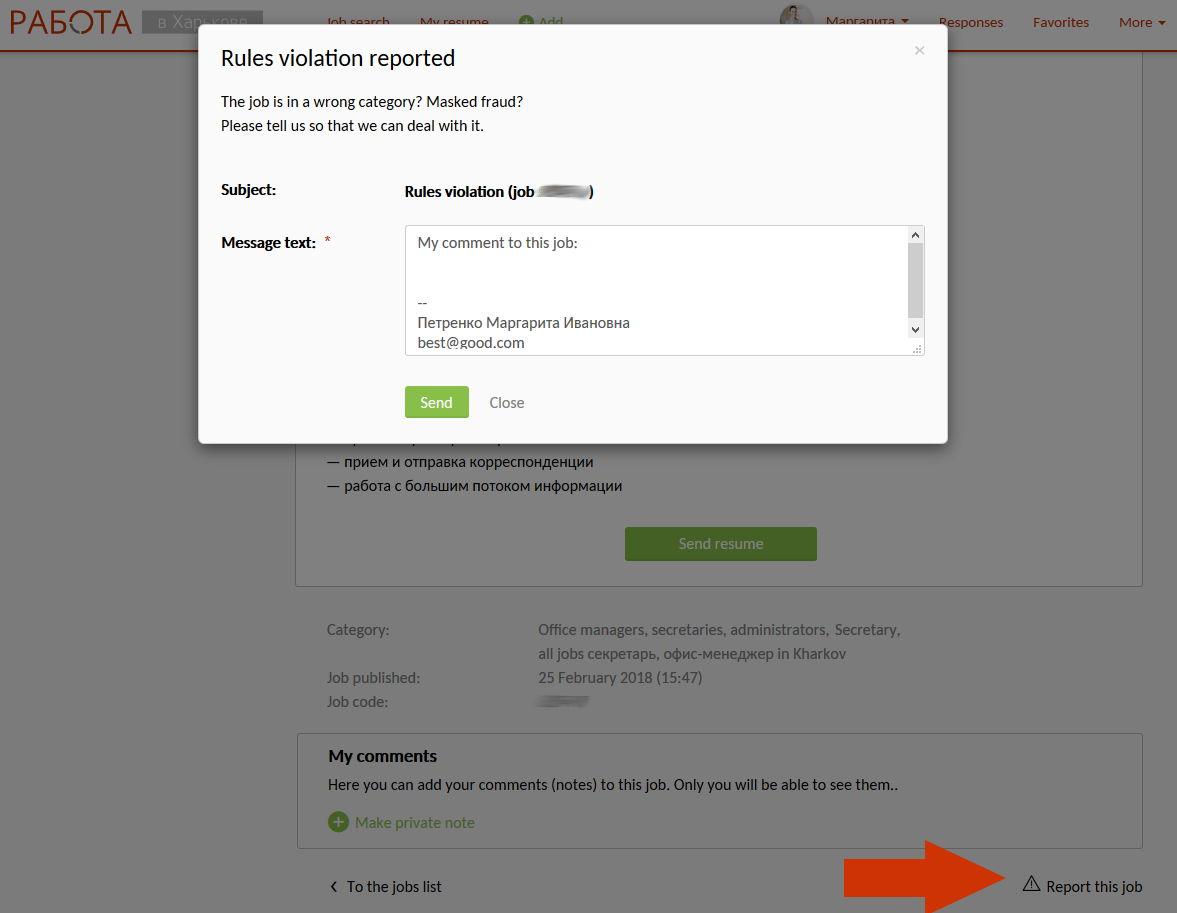The width and height of the screenshot is (1177, 913).
Task: Open Favorites from the top menu
Action: 1060,22
